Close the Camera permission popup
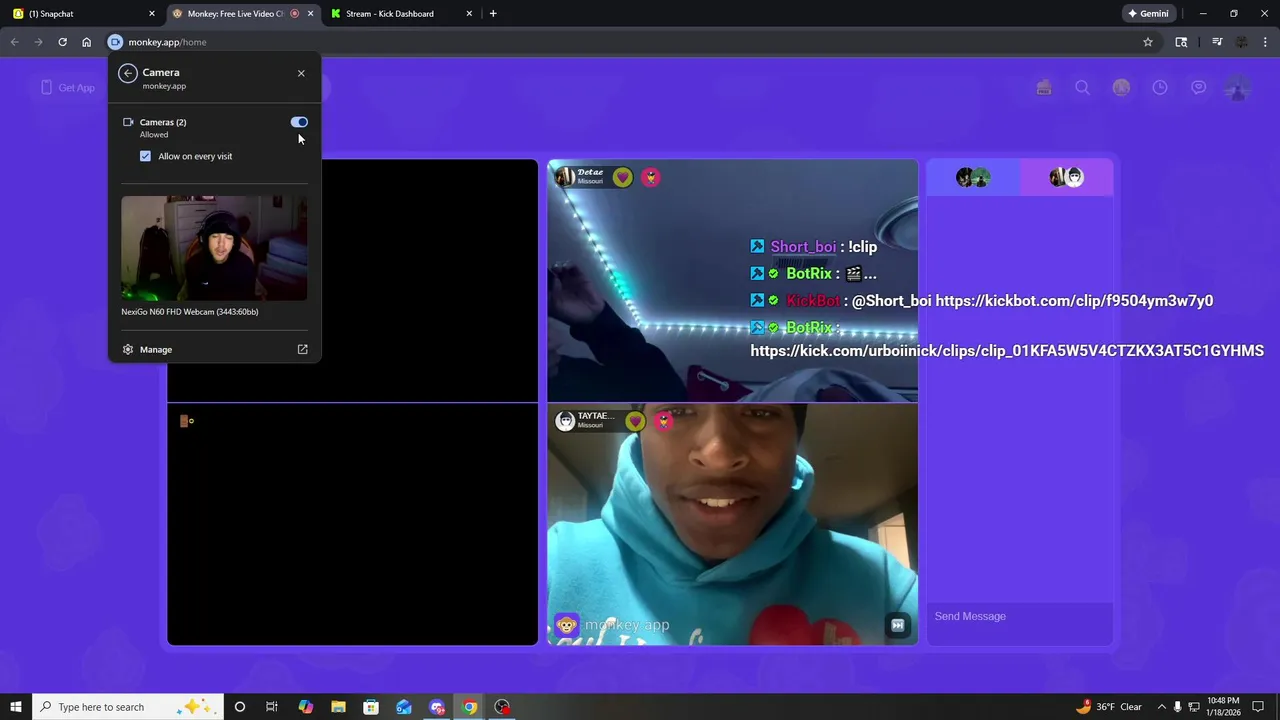Image resolution: width=1280 pixels, height=720 pixels. [x=301, y=73]
